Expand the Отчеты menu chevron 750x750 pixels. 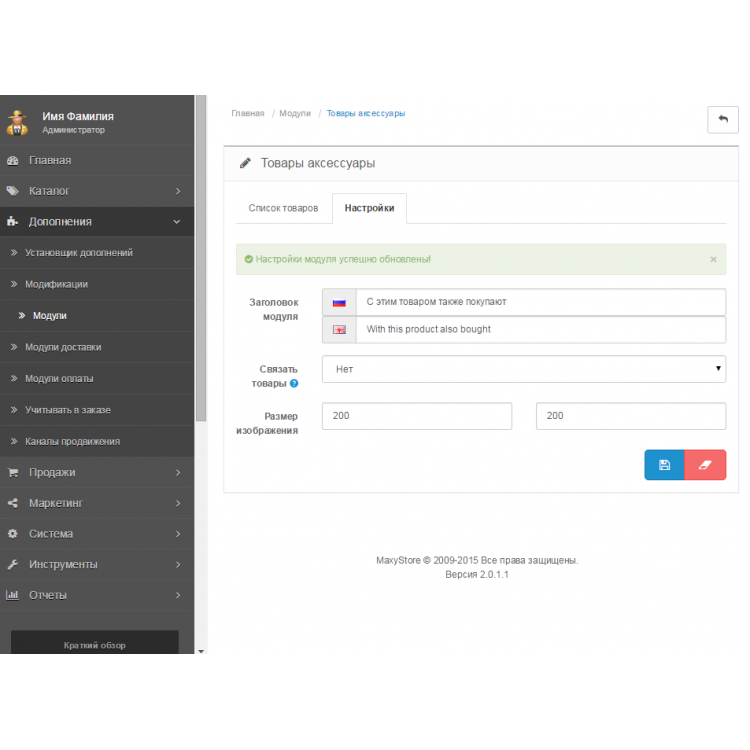178,595
